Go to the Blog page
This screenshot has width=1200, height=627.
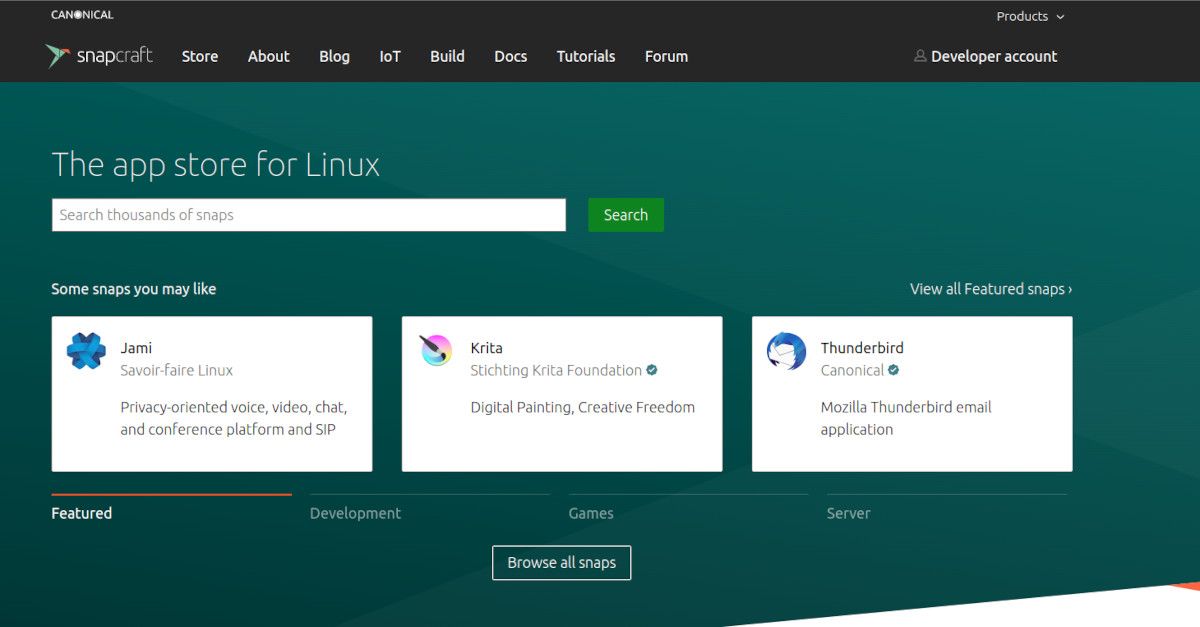click(334, 56)
